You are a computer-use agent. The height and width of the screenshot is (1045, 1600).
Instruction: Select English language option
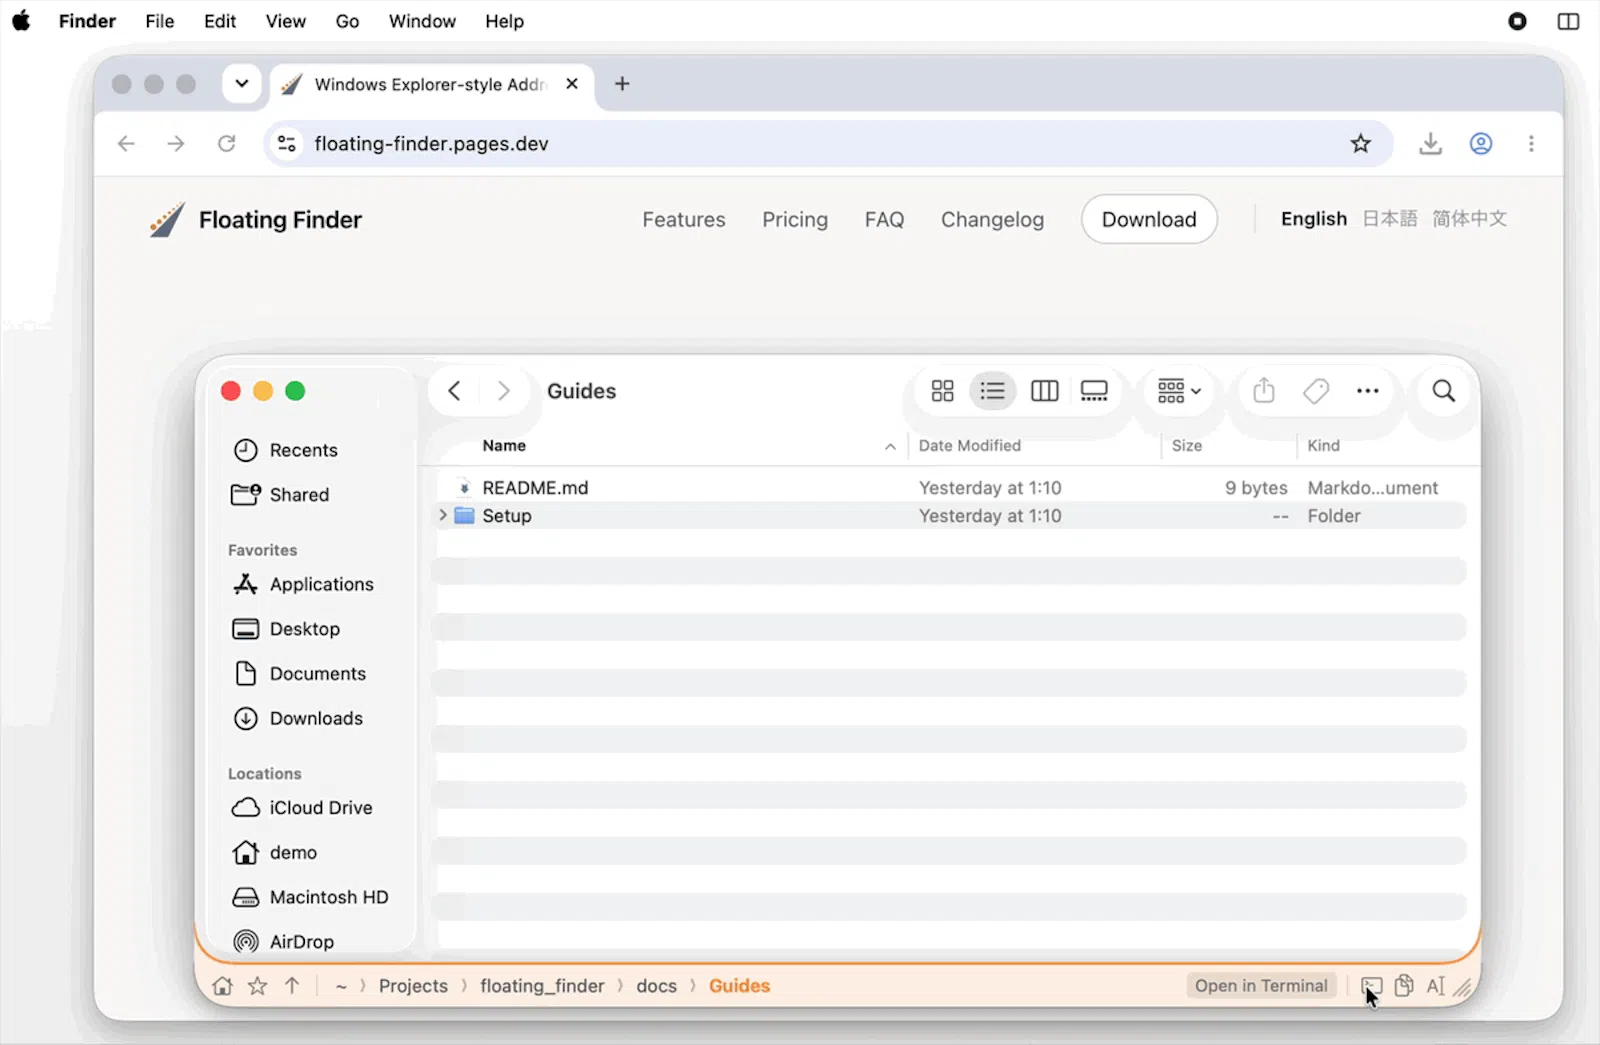point(1314,219)
